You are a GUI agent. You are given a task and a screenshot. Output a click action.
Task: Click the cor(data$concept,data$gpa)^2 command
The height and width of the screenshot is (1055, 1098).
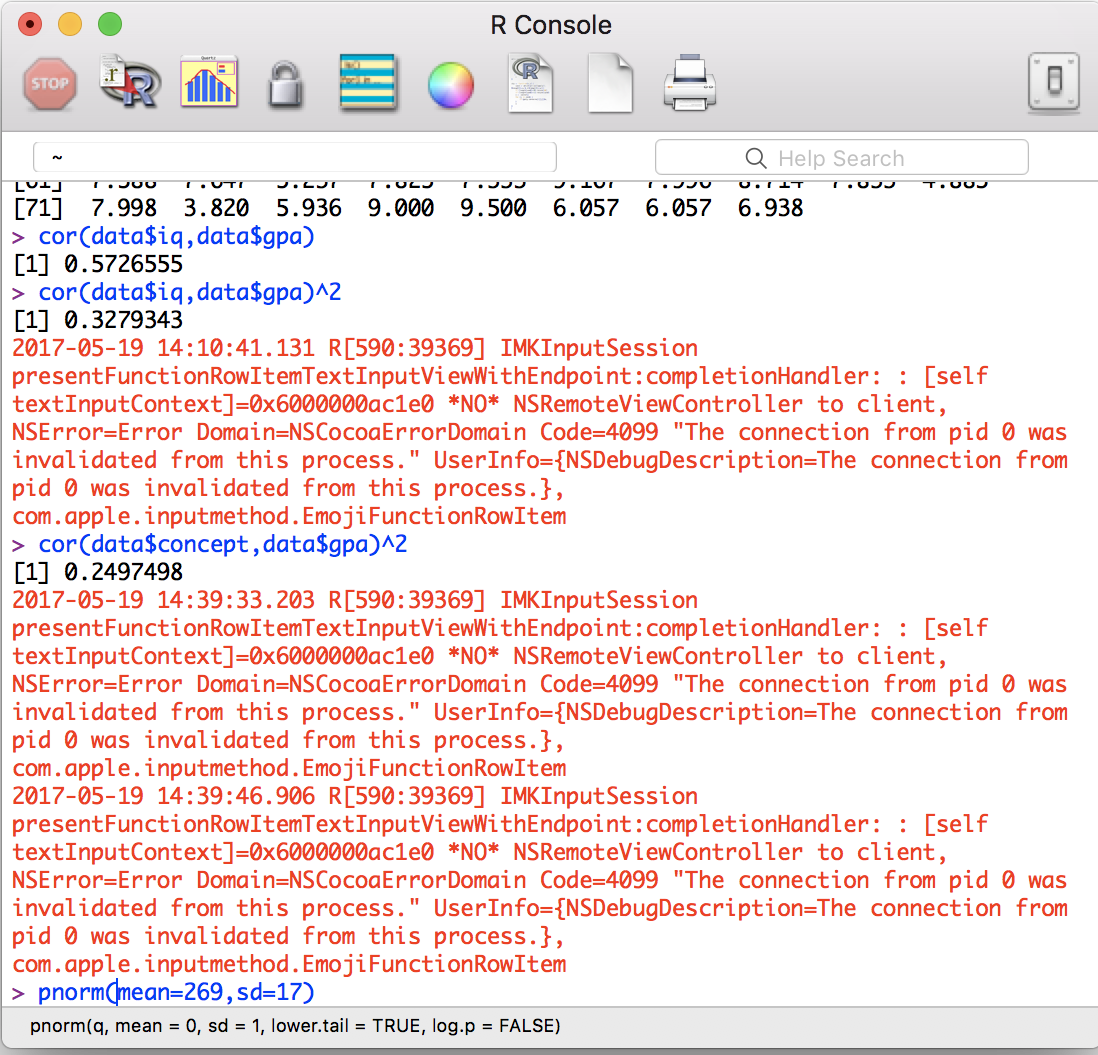222,544
